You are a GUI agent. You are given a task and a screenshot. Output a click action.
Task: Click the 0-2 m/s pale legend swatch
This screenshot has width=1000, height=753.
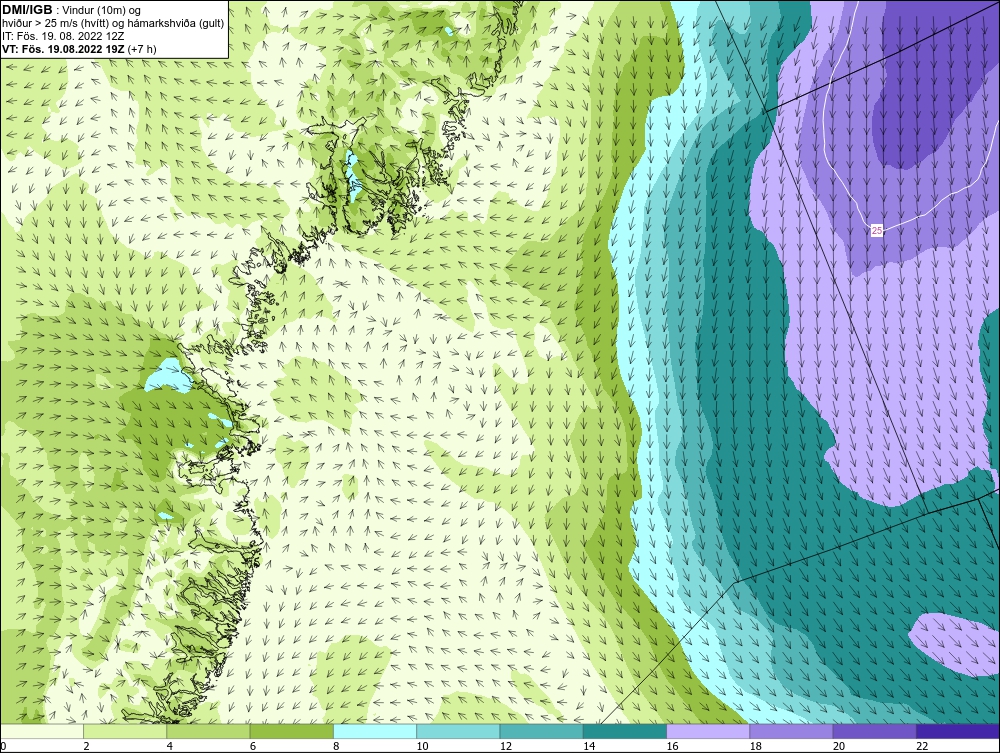[x=41, y=731]
